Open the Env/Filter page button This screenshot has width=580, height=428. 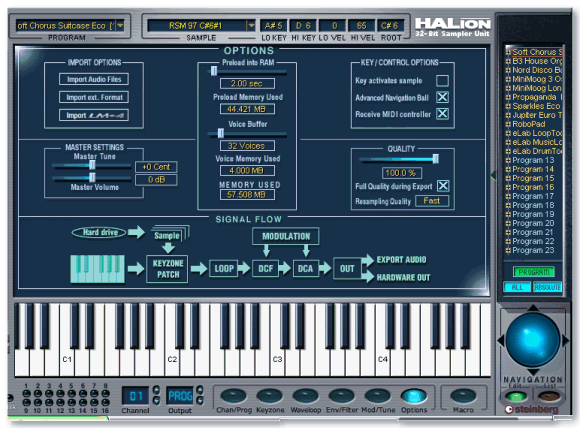(341, 396)
